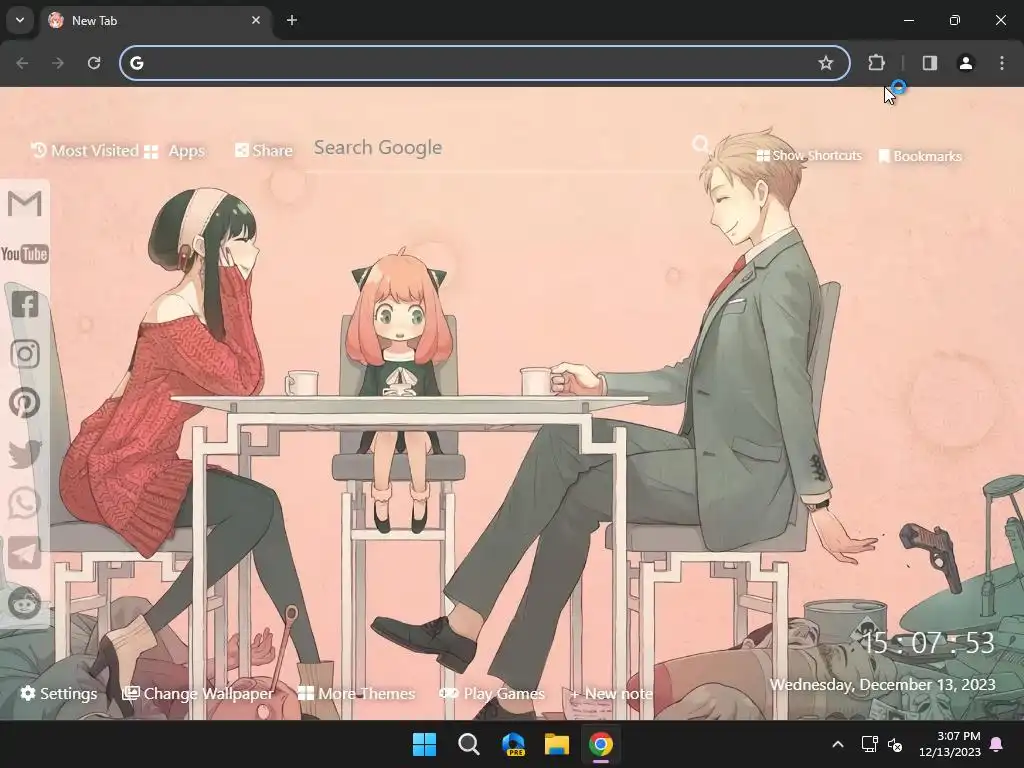
Task: Open the Gmail sidebar shortcut
Action: 25,203
